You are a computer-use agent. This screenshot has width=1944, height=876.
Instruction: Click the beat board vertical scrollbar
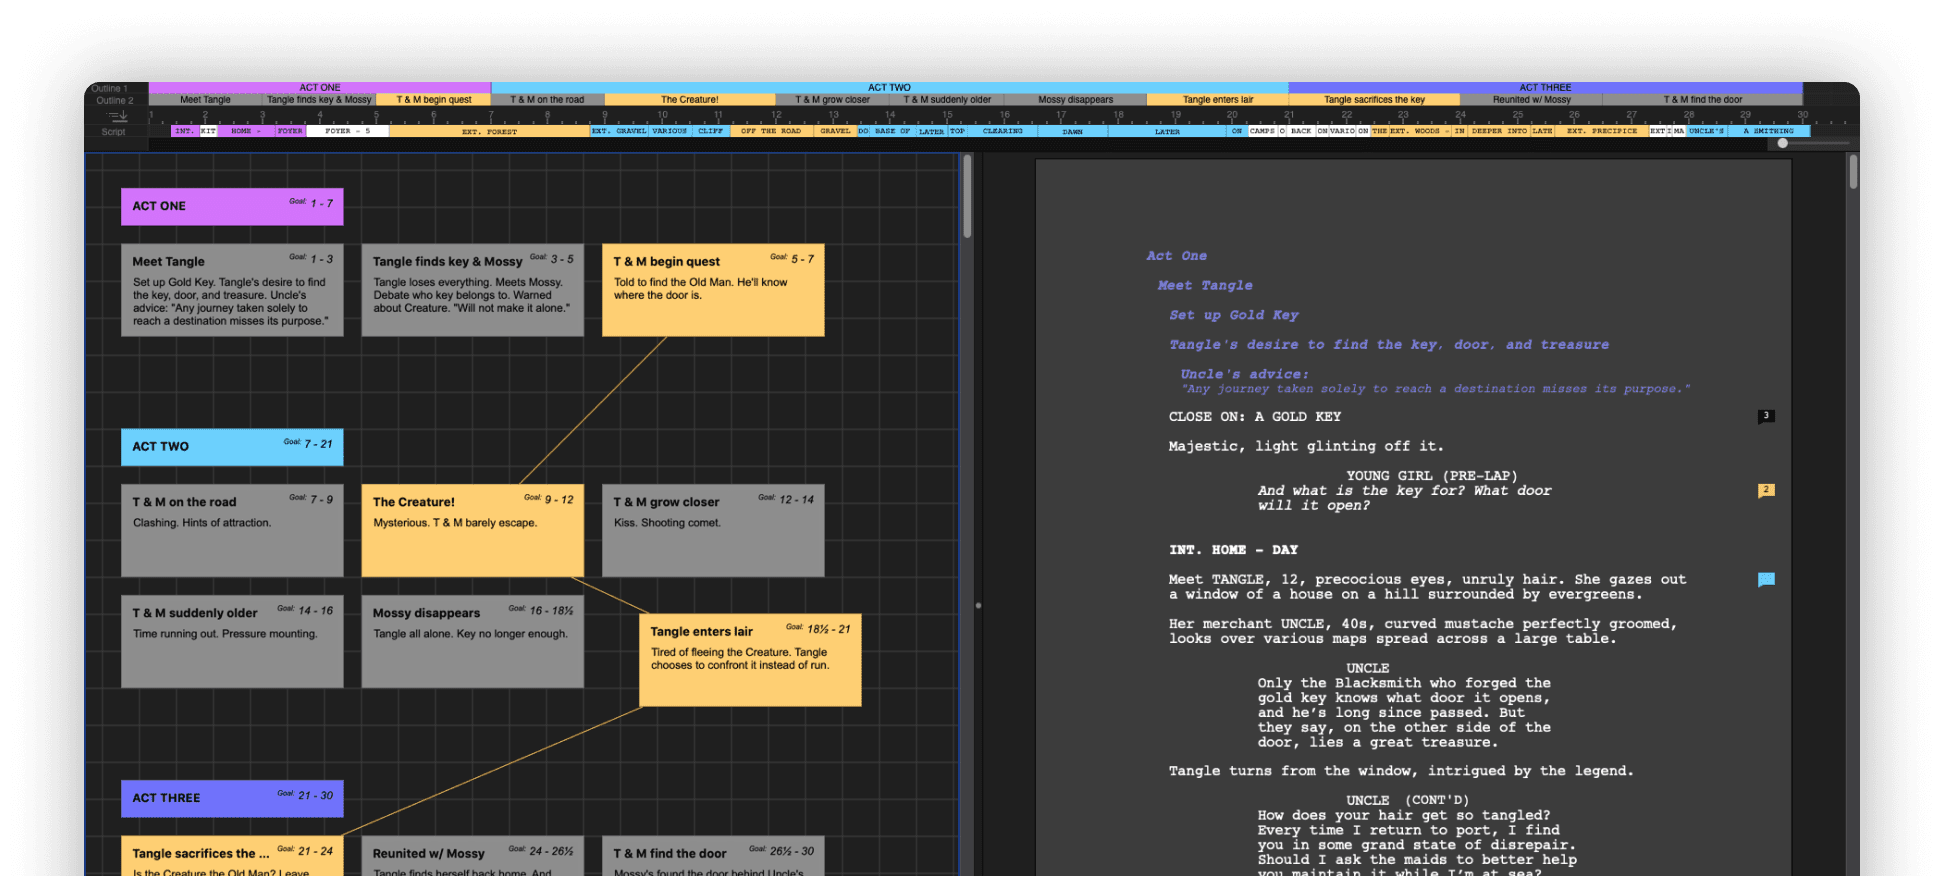tap(967, 196)
